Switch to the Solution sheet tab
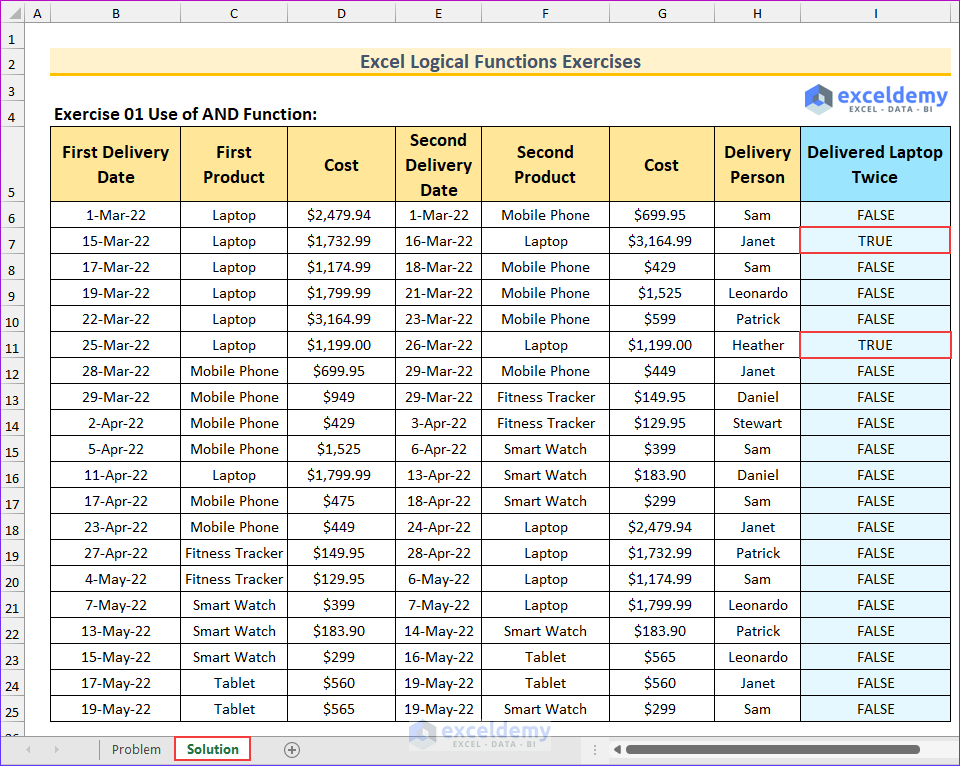 pos(212,749)
